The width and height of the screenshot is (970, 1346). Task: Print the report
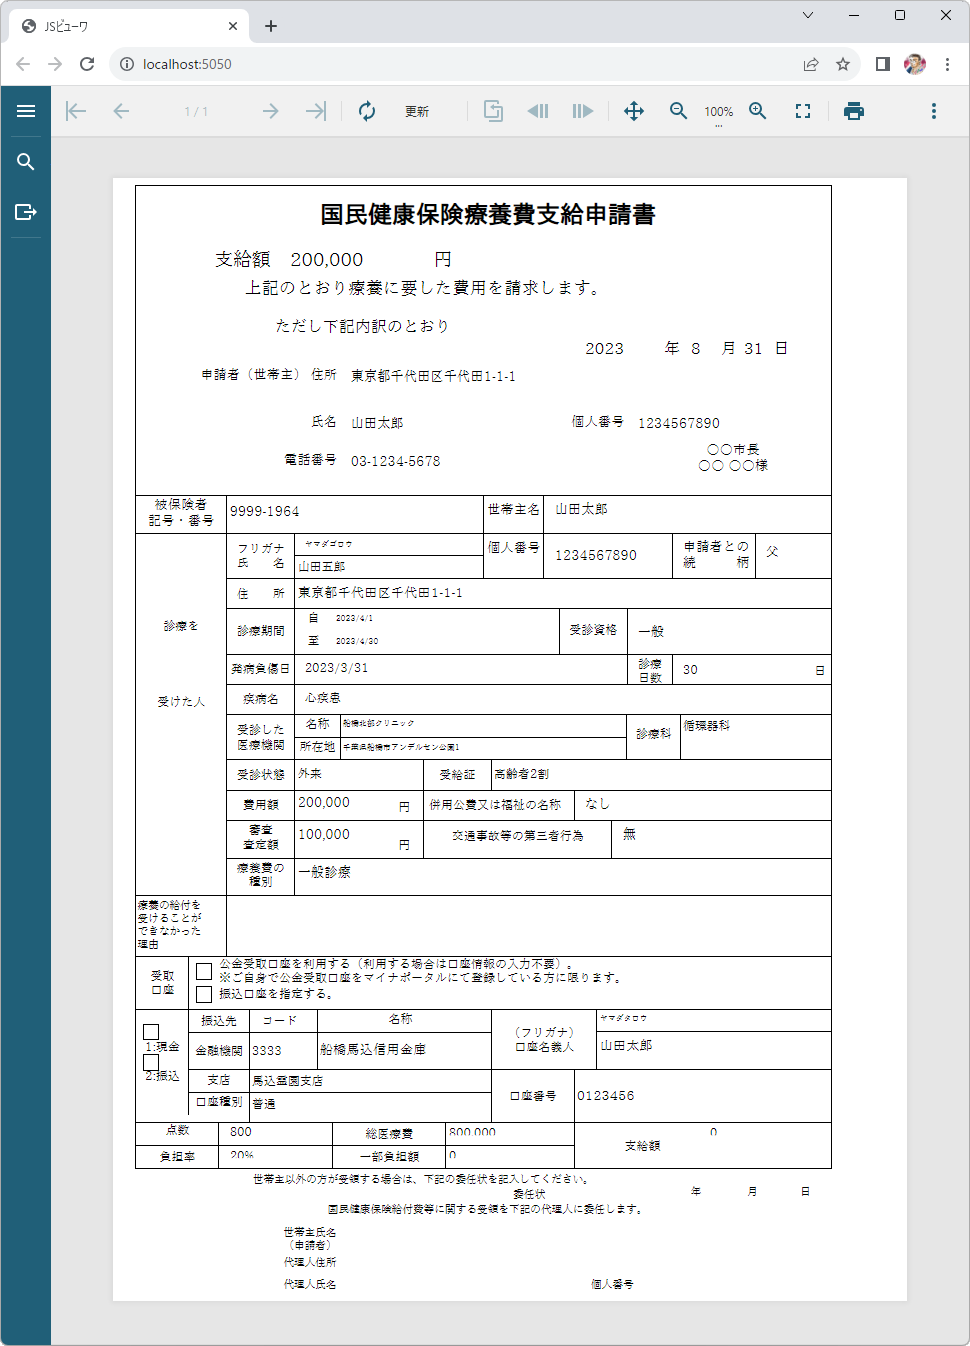(854, 111)
